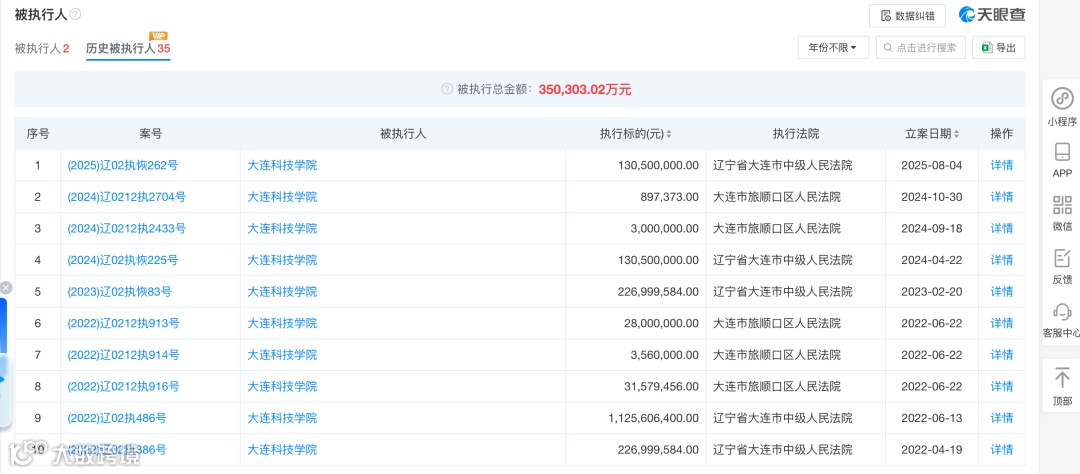Open case (2022)辽02执486号

[116, 418]
